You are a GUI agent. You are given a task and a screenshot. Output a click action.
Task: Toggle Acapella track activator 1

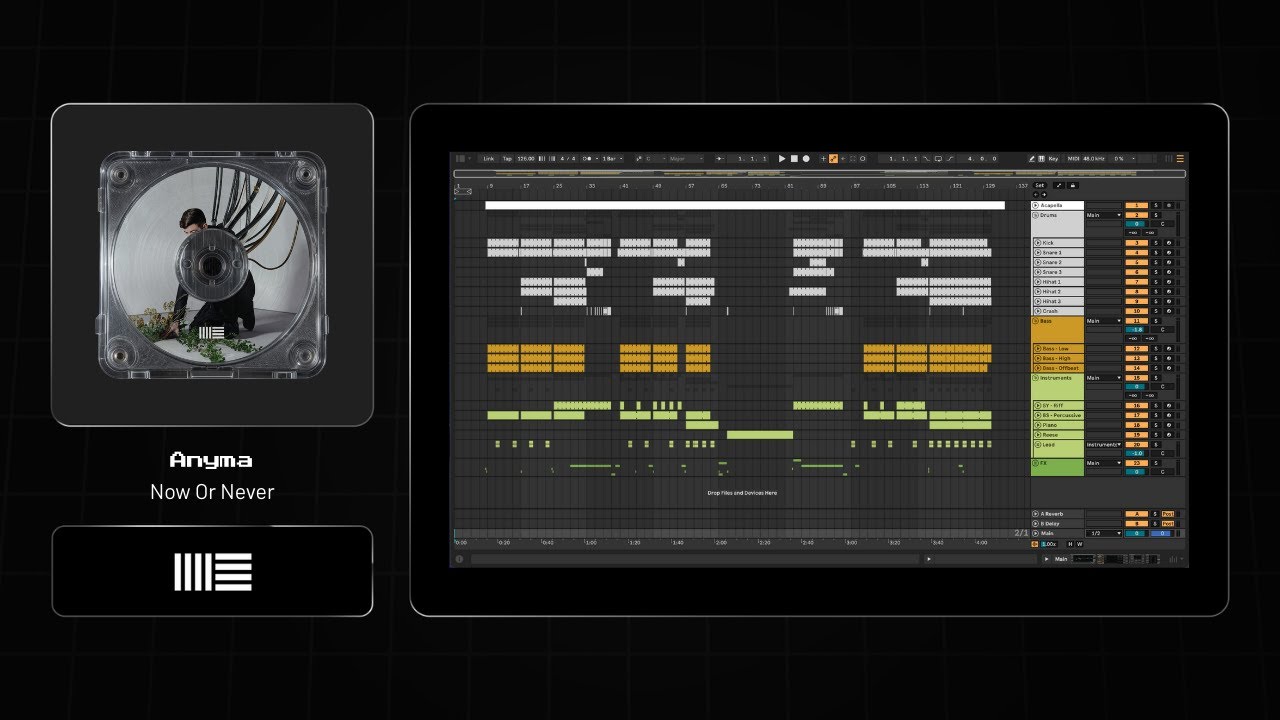(1136, 205)
